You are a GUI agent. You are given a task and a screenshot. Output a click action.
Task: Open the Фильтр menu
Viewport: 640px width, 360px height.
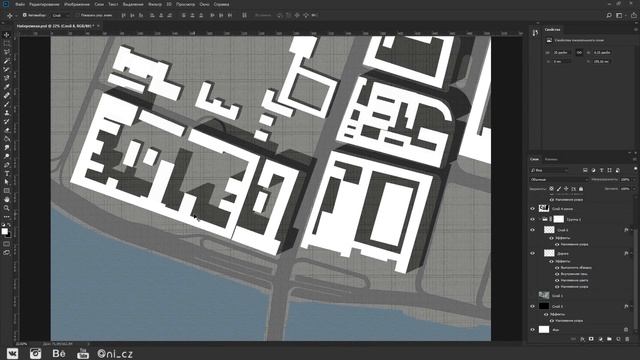click(155, 4)
